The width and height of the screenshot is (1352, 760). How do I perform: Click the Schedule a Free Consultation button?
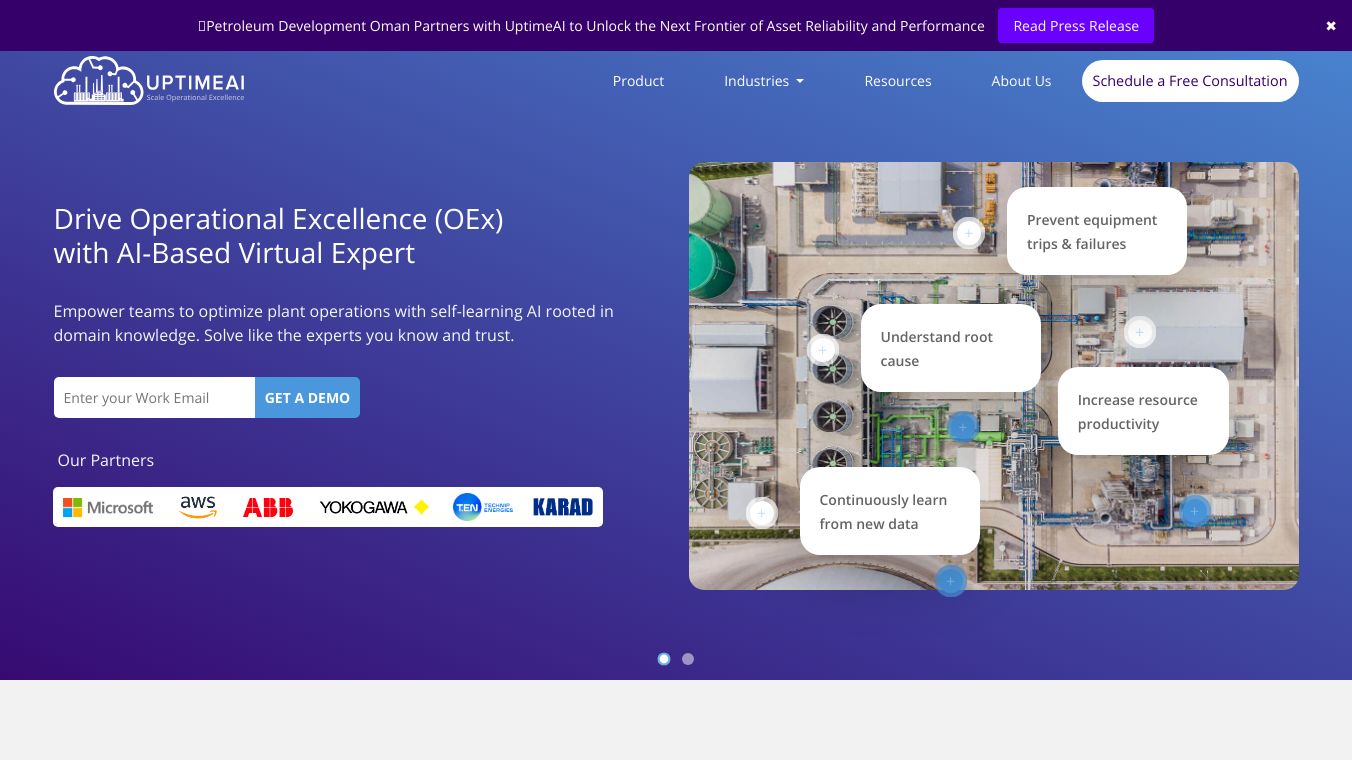coord(1190,81)
